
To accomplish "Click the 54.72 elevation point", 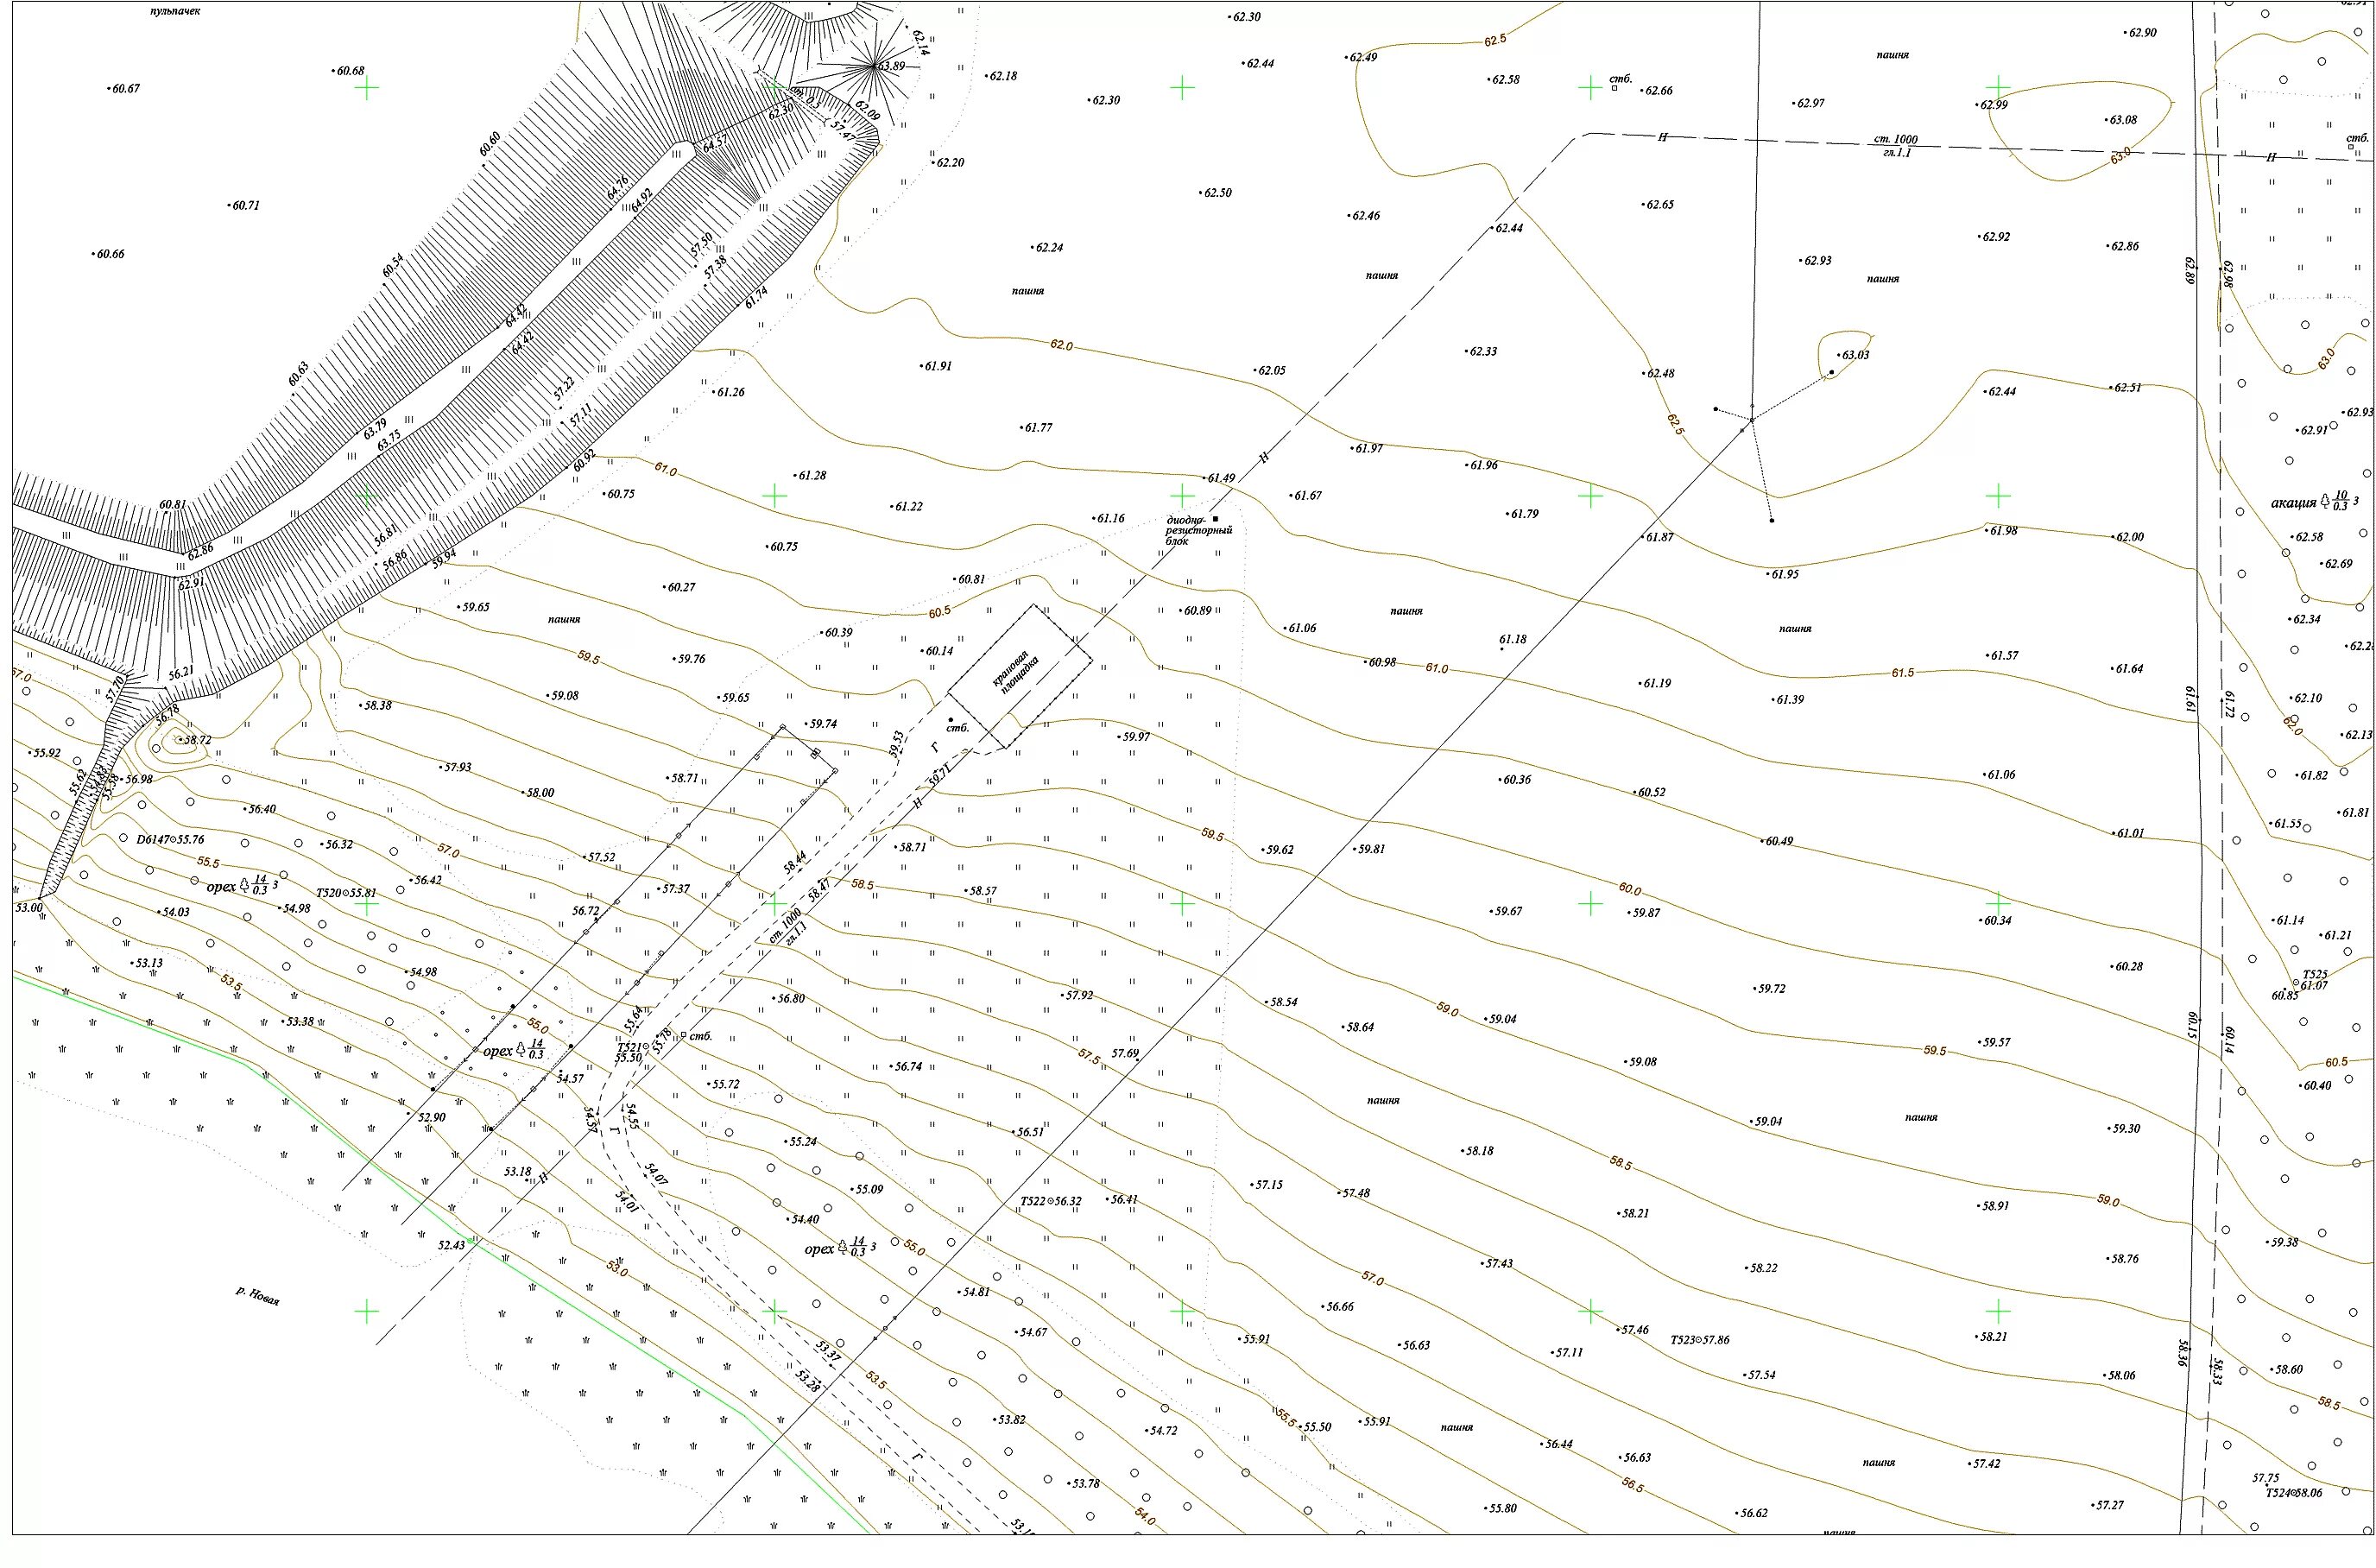I will click(x=1163, y=1431).
